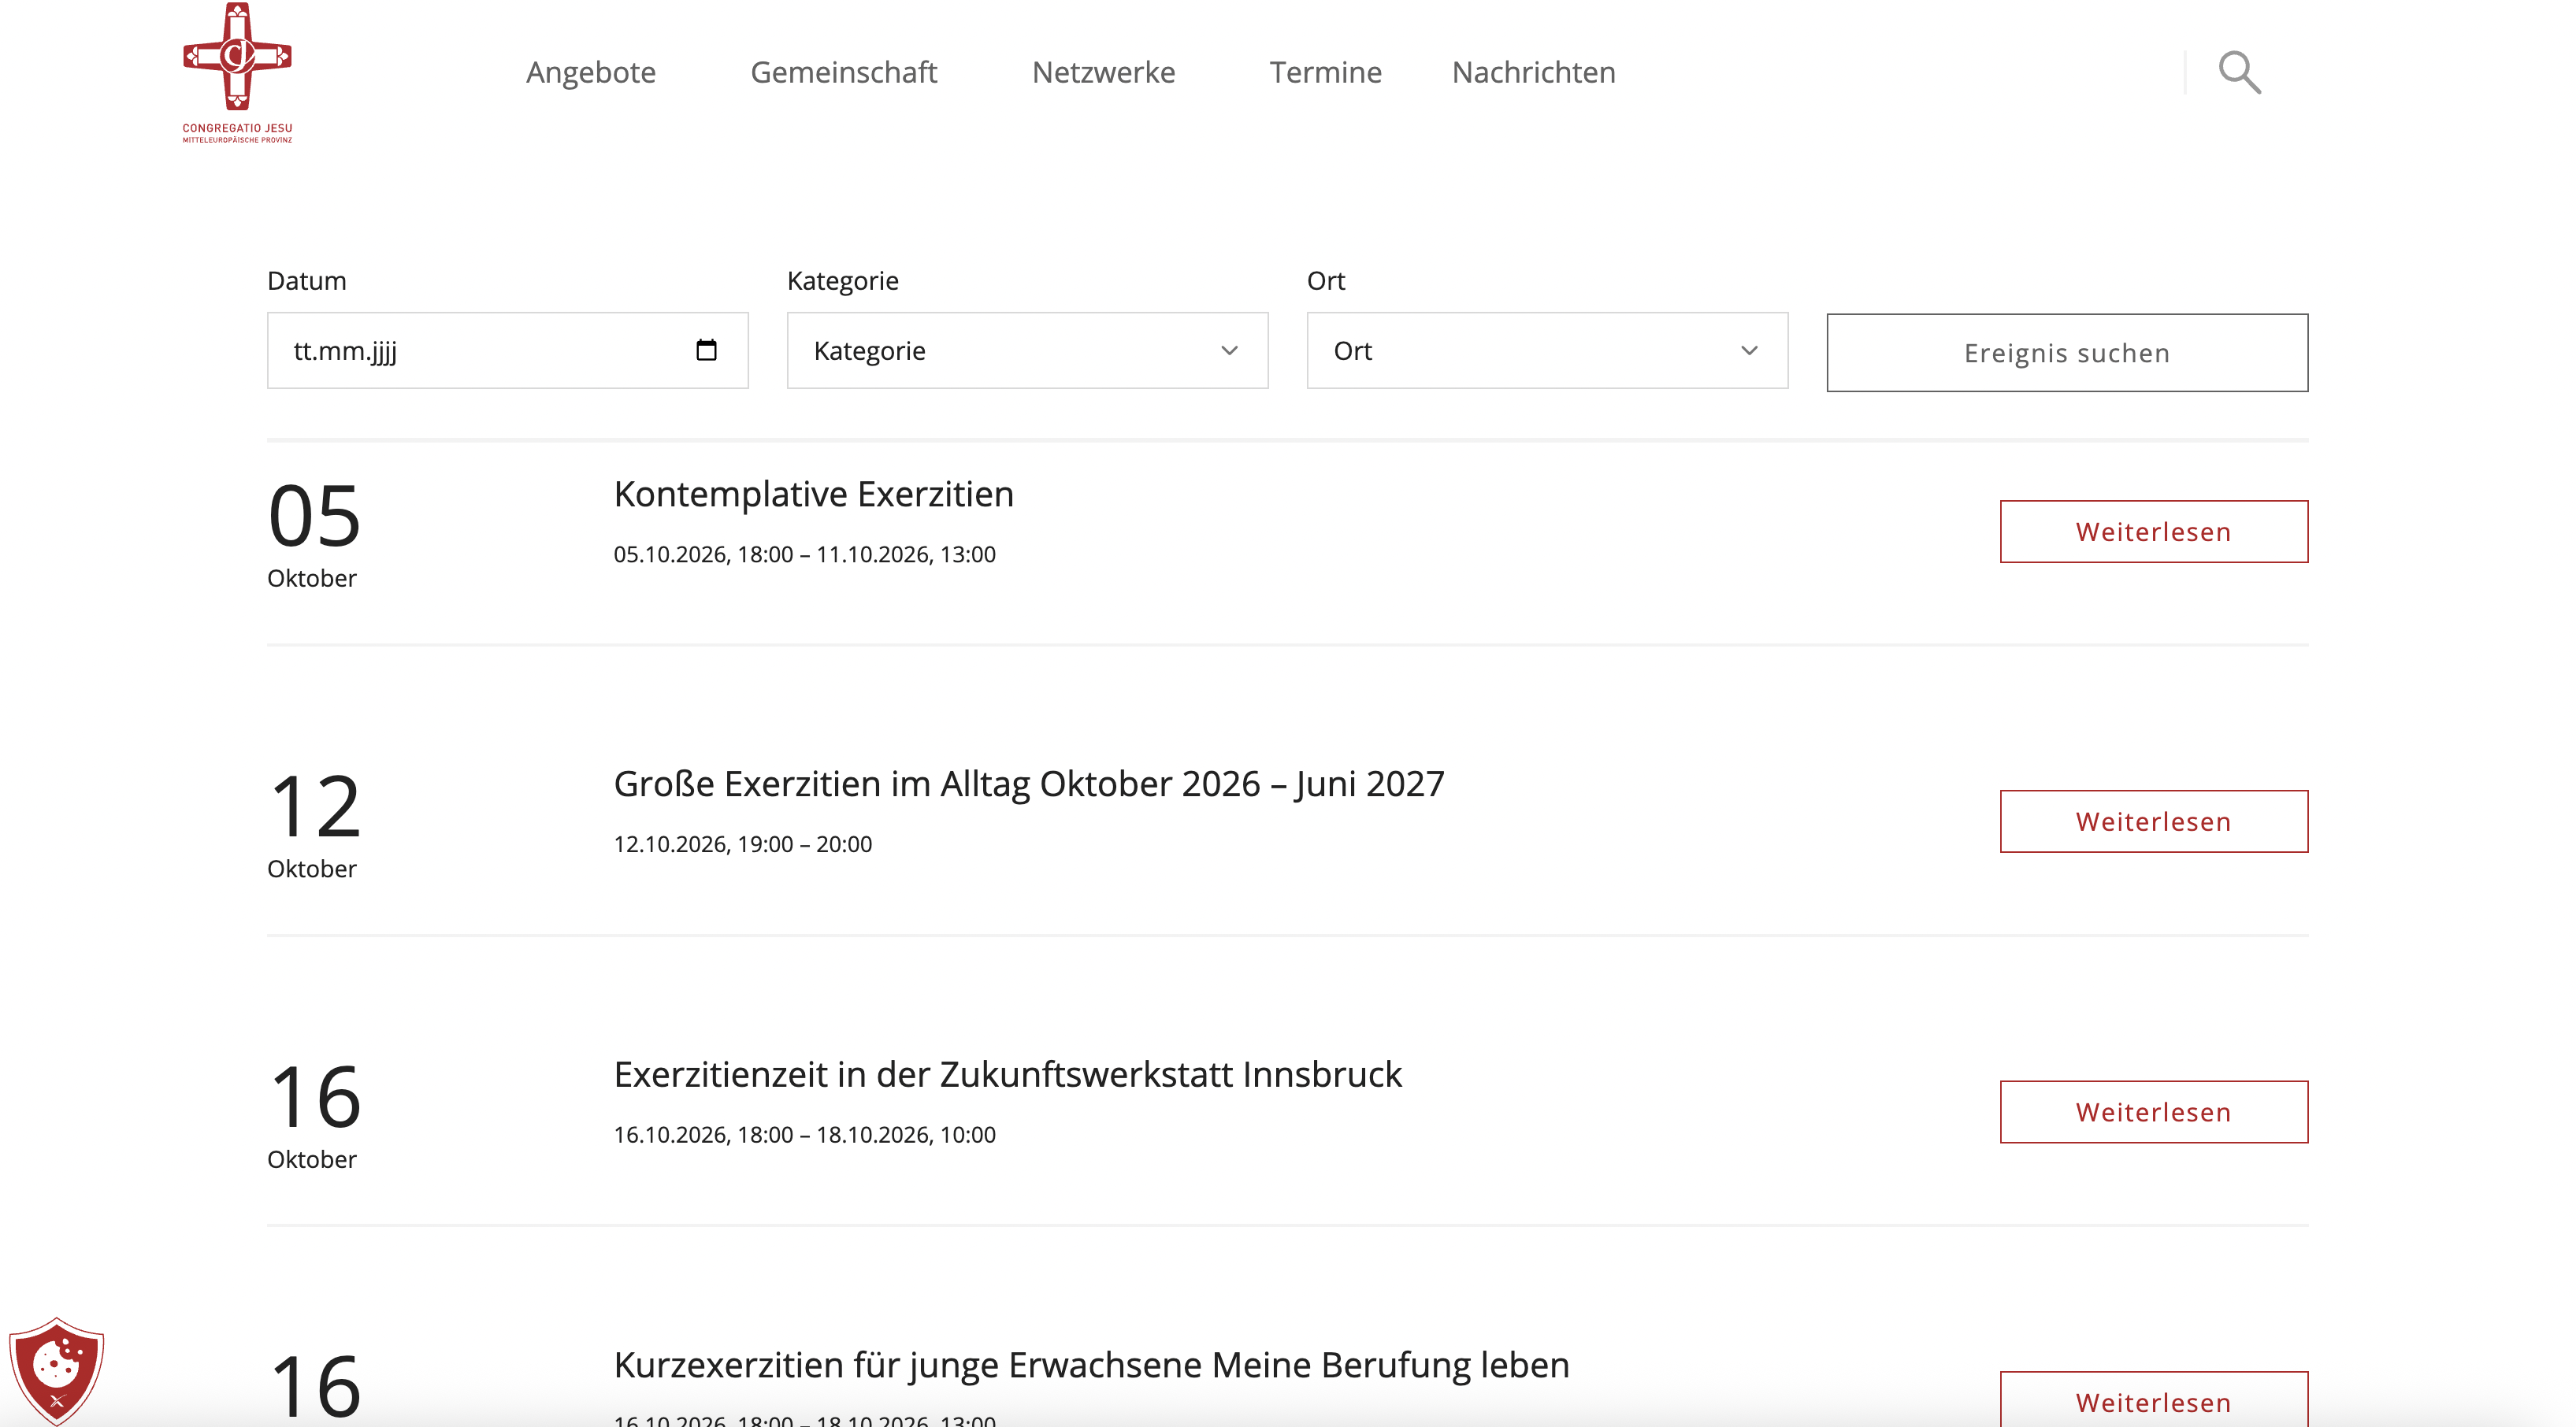Click Weiterlesen for Kurzexerzitien für junge Erwachsene
Image resolution: width=2576 pixels, height=1427 pixels.
coord(2153,1399)
